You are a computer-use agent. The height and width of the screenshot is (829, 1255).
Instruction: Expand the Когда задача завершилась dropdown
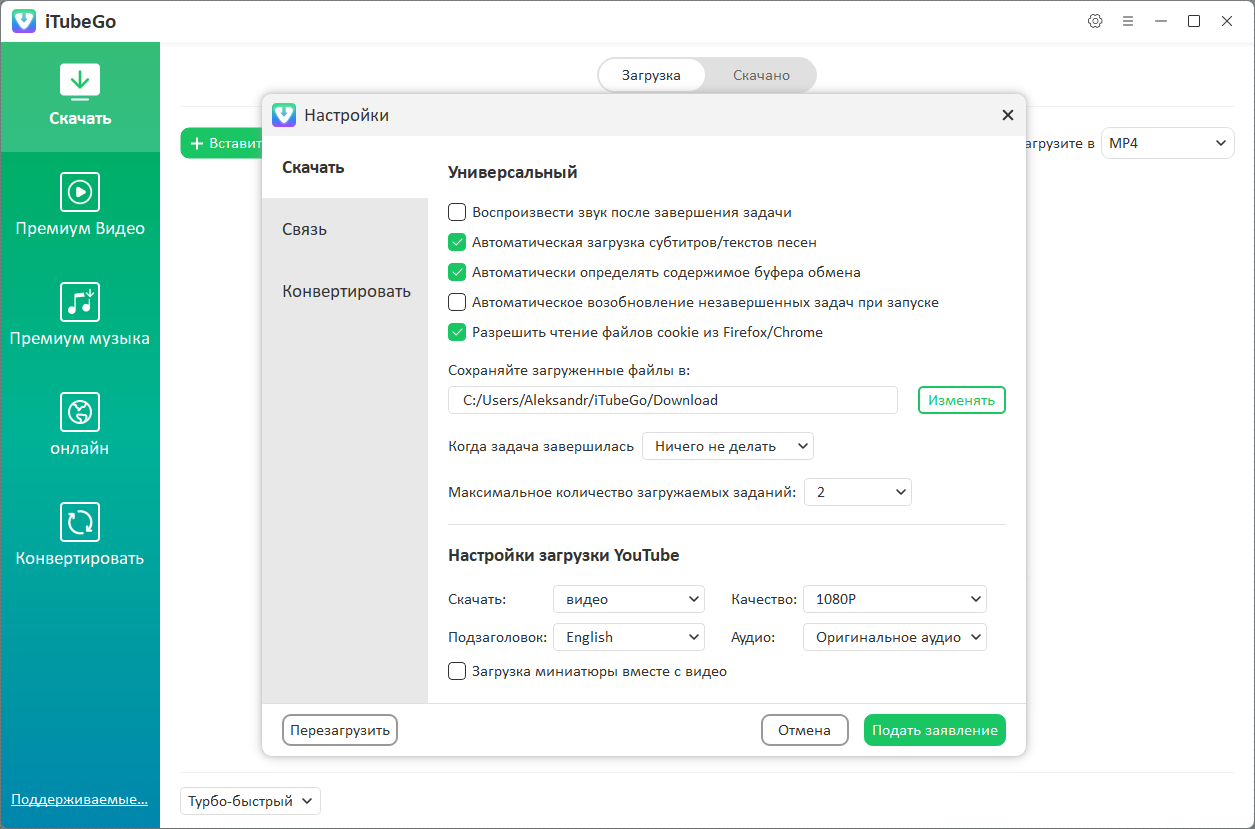[x=728, y=446]
